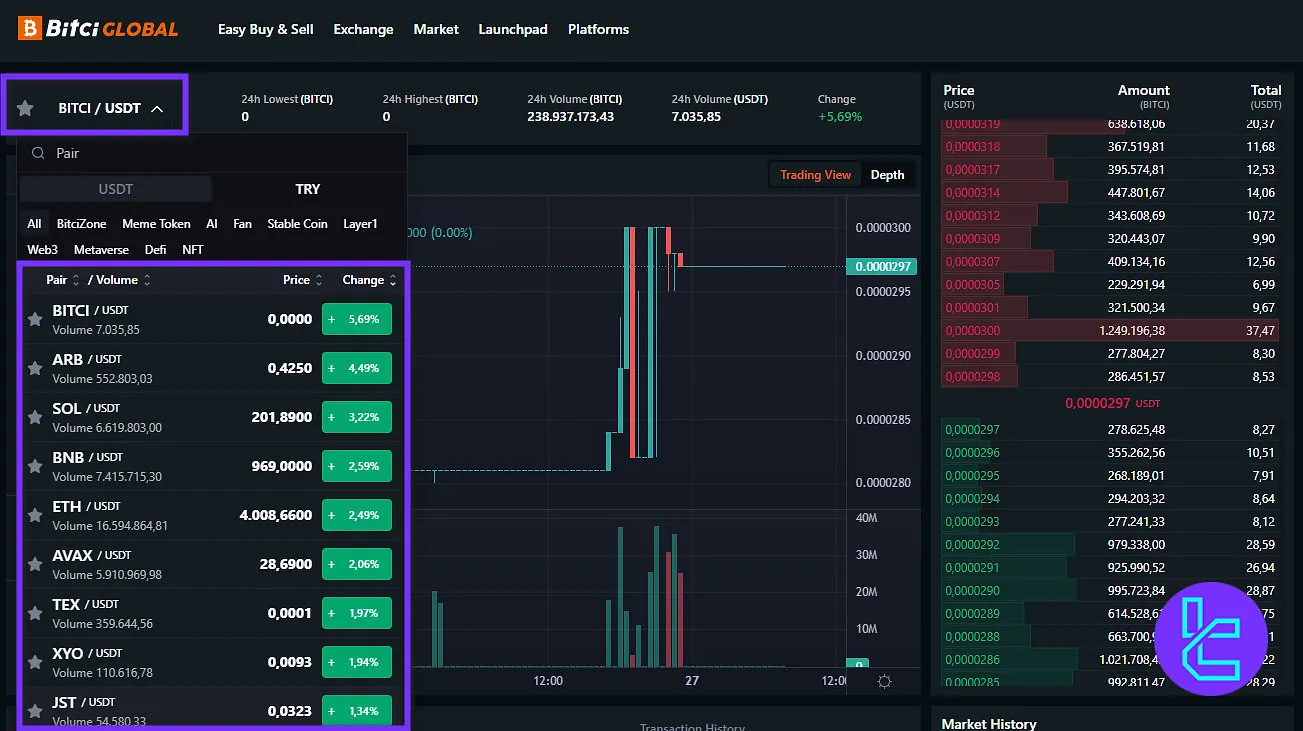Open Easy Buy & Sell page
This screenshot has height=731, width=1303.
[x=265, y=29]
